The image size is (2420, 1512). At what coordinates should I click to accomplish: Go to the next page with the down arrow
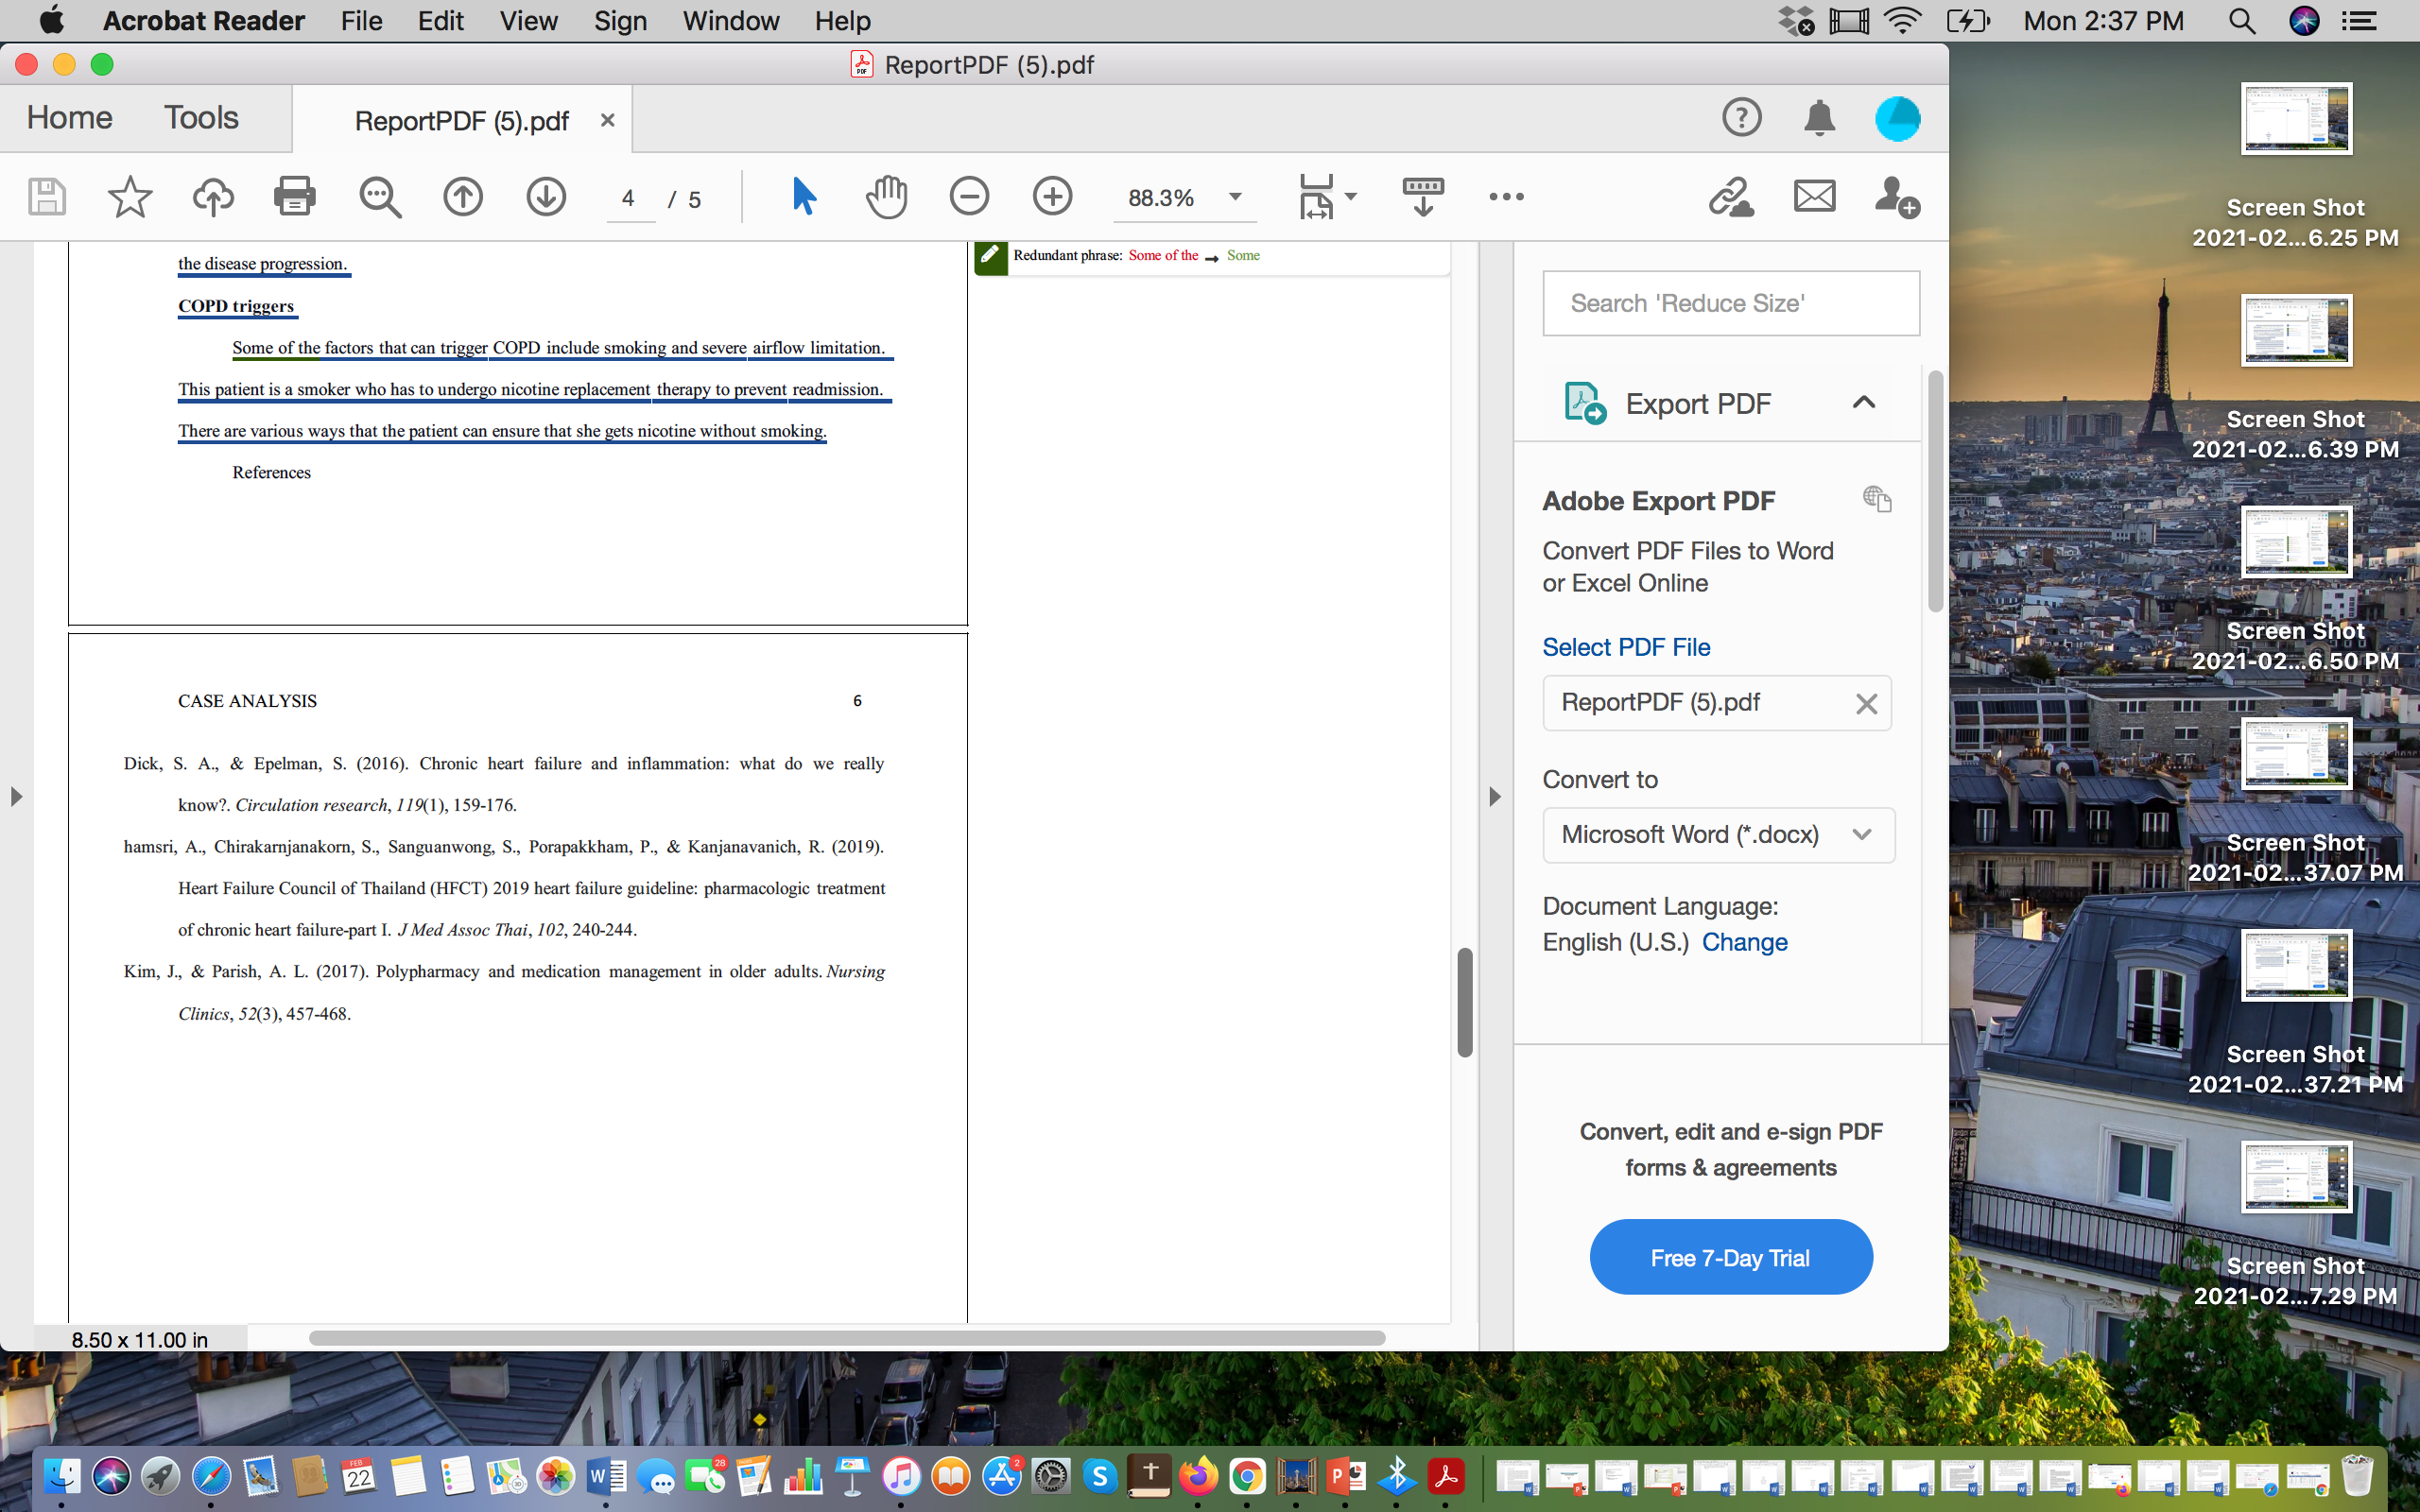546,197
